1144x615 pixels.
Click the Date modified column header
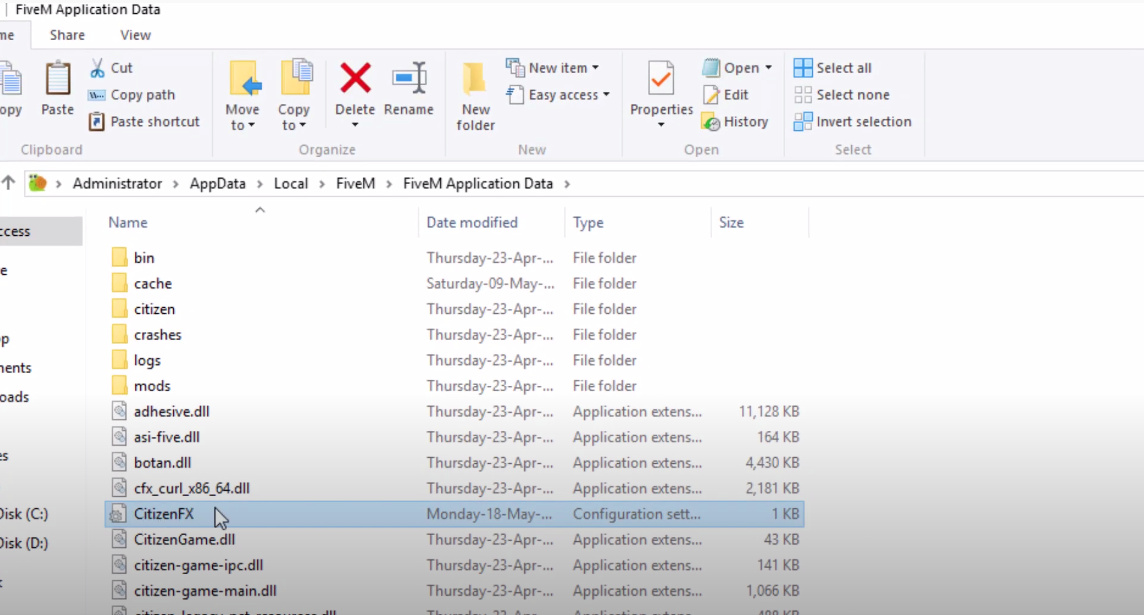coord(472,223)
